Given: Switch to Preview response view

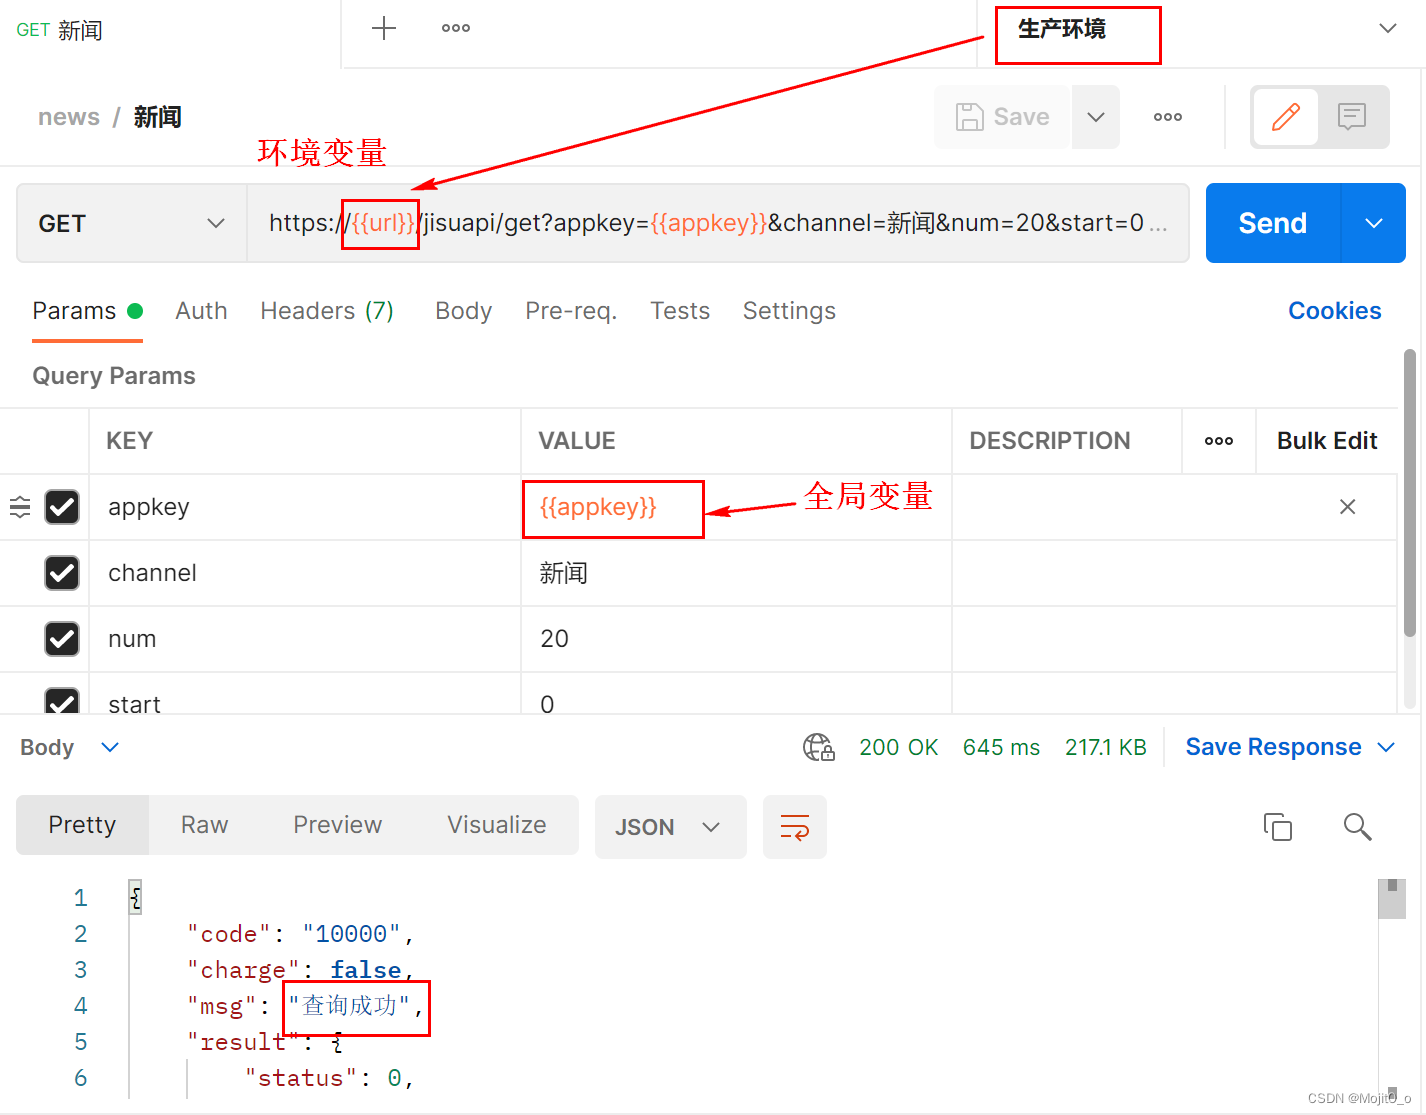Looking at the screenshot, I should 337,825.
